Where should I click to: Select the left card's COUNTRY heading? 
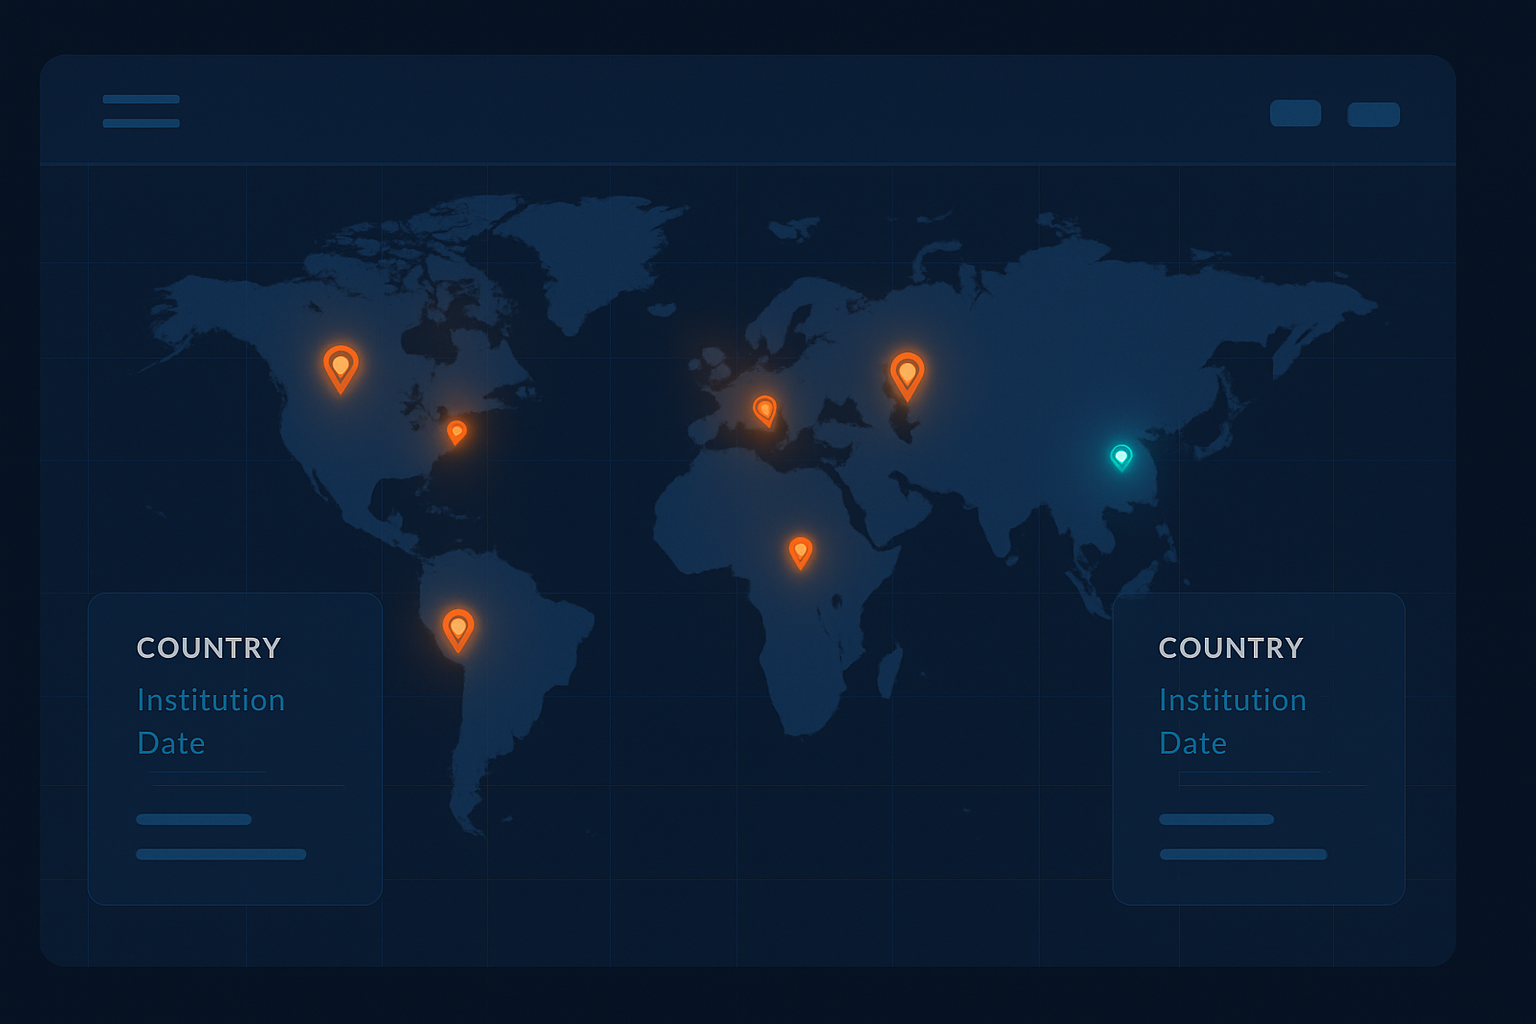[208, 647]
